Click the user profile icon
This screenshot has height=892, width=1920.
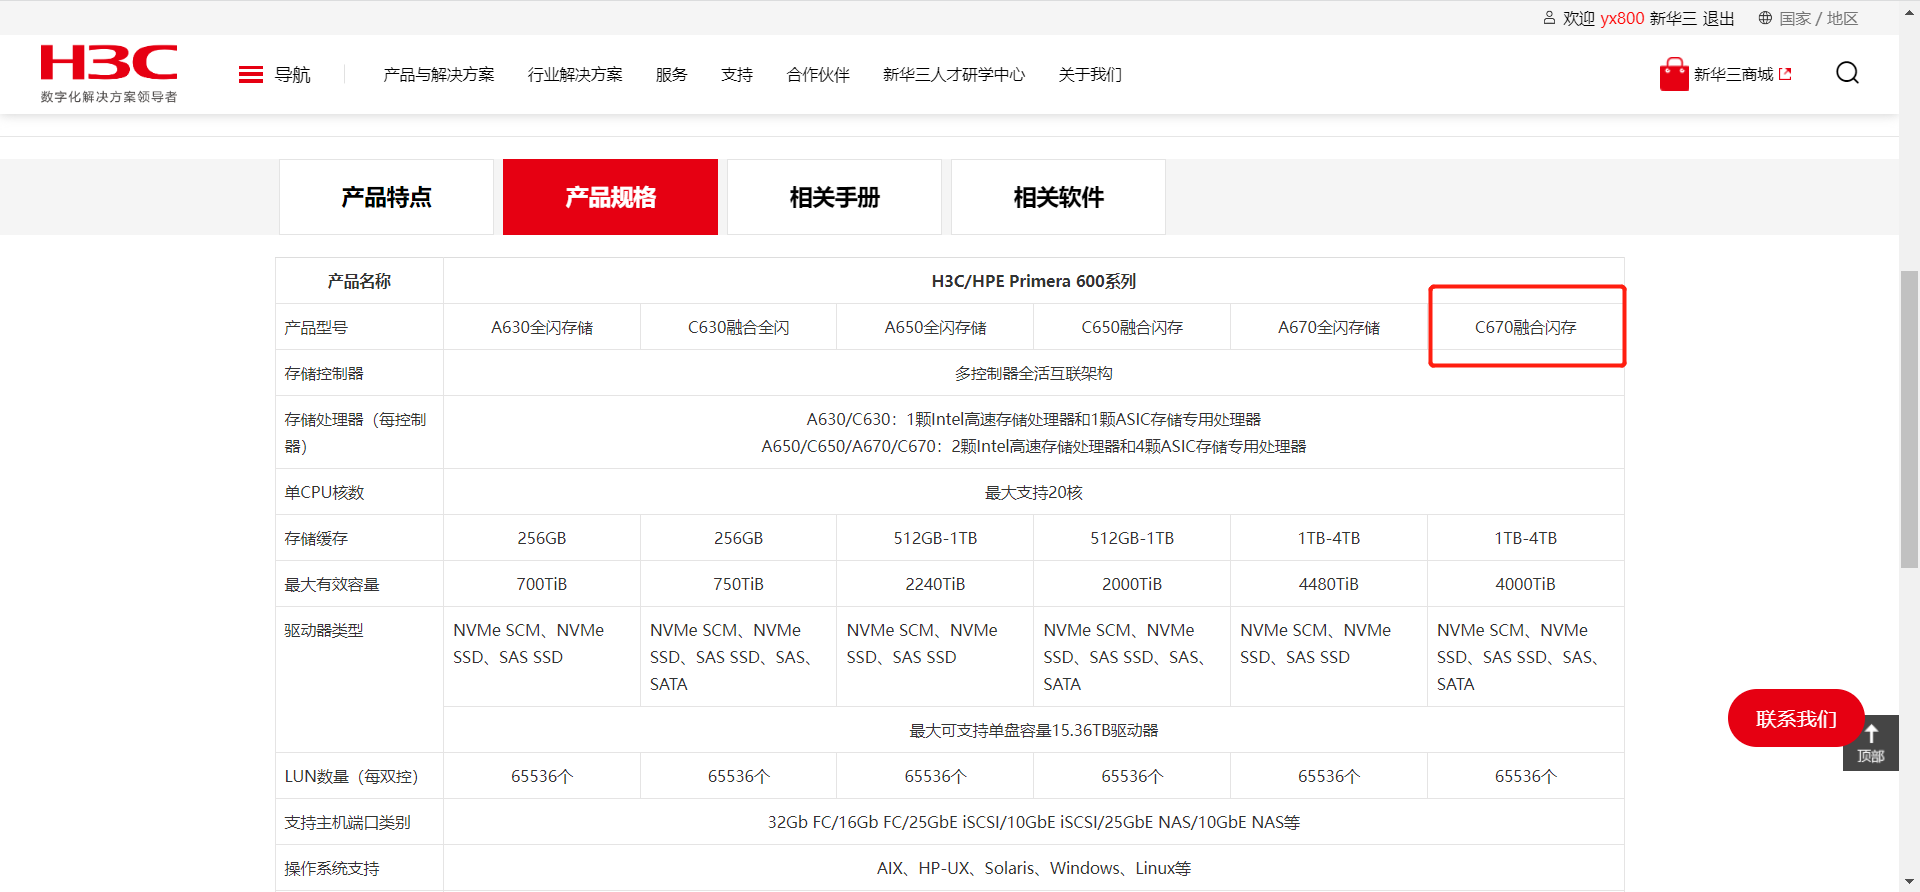pos(1549,18)
